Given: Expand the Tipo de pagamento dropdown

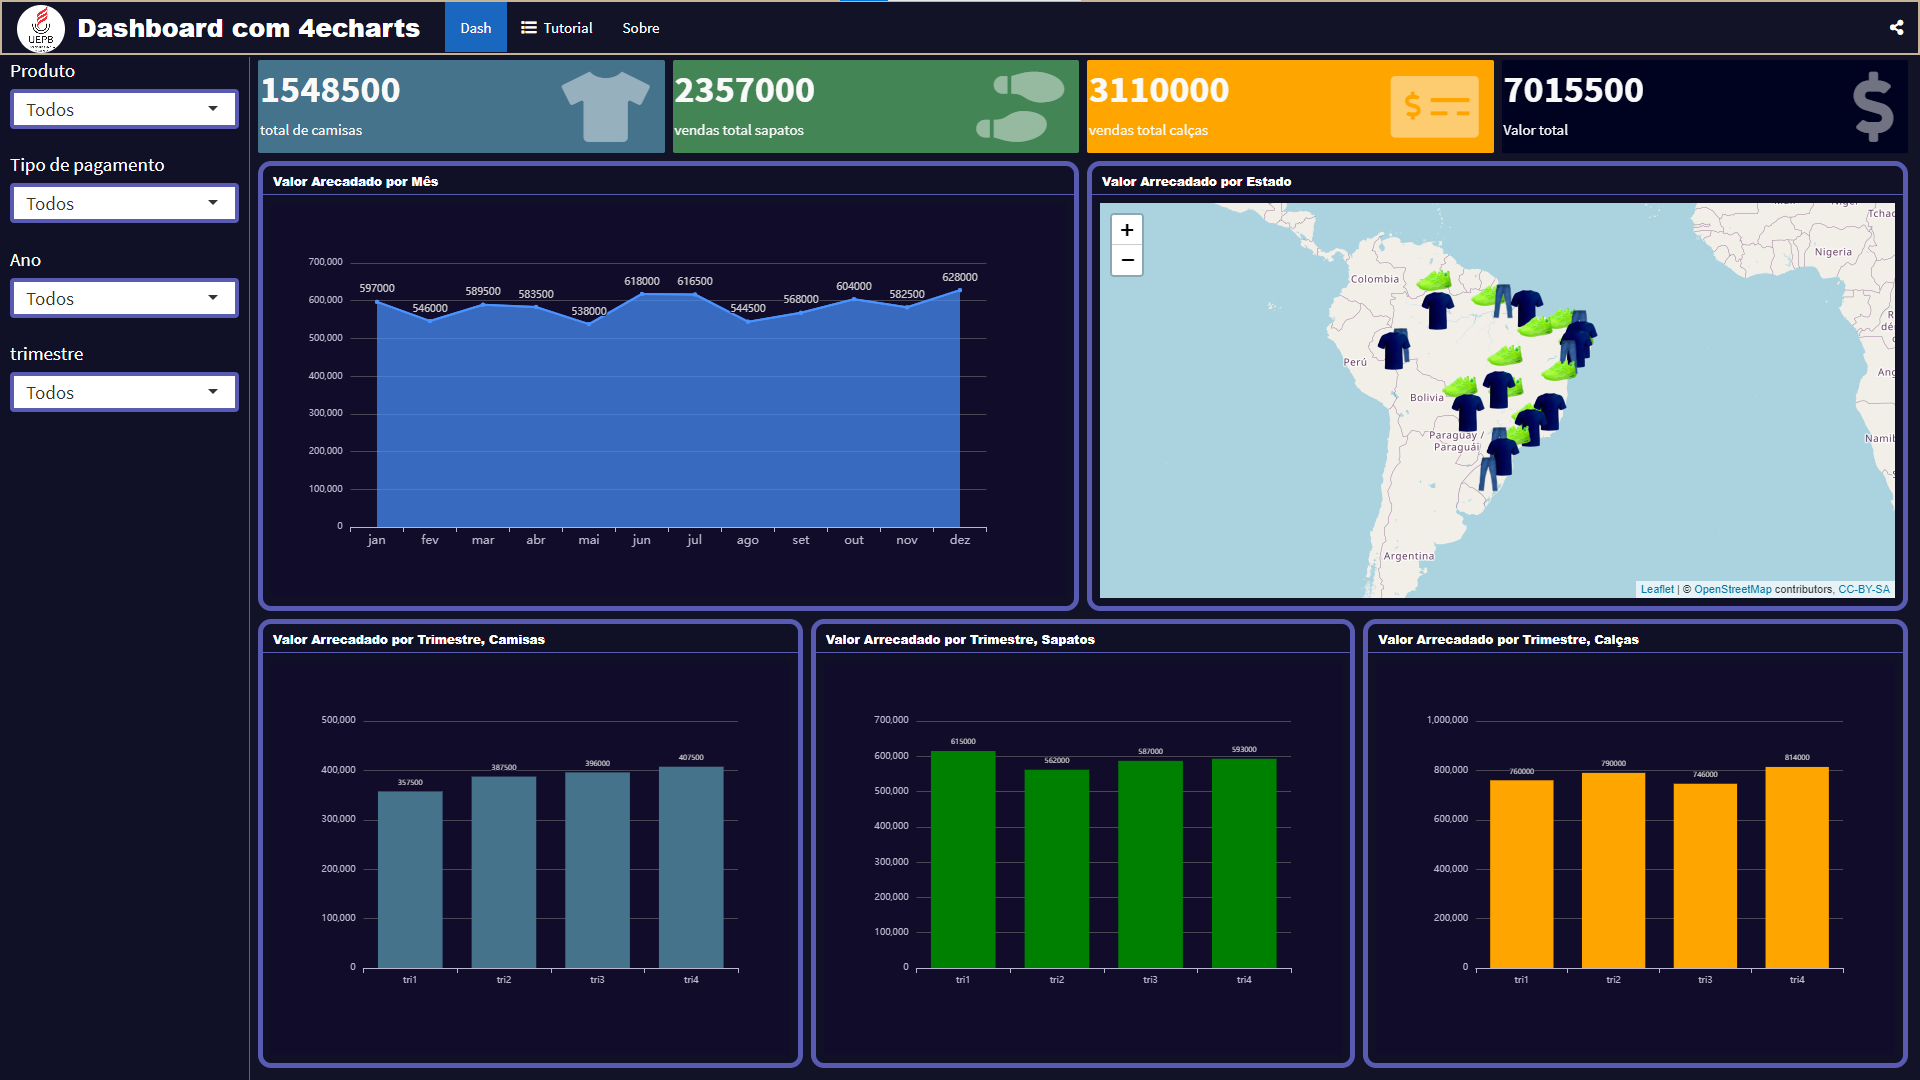Looking at the screenshot, I should pyautogui.click(x=124, y=203).
